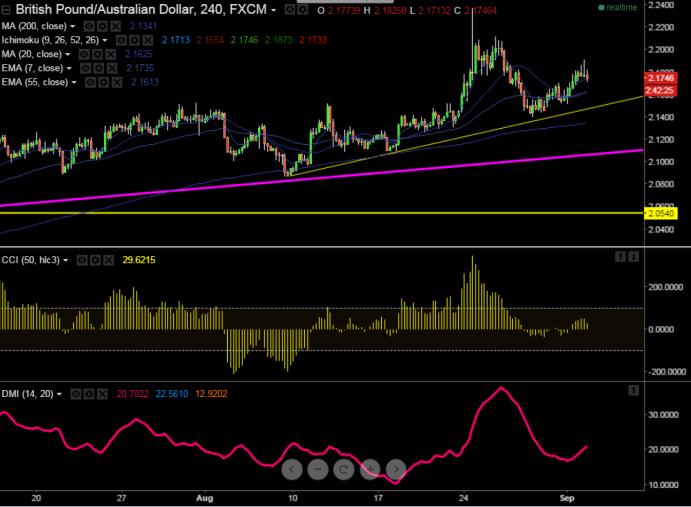691x507 pixels.
Task: Click the EMA (55, close) indicator label
Action: pos(35,82)
